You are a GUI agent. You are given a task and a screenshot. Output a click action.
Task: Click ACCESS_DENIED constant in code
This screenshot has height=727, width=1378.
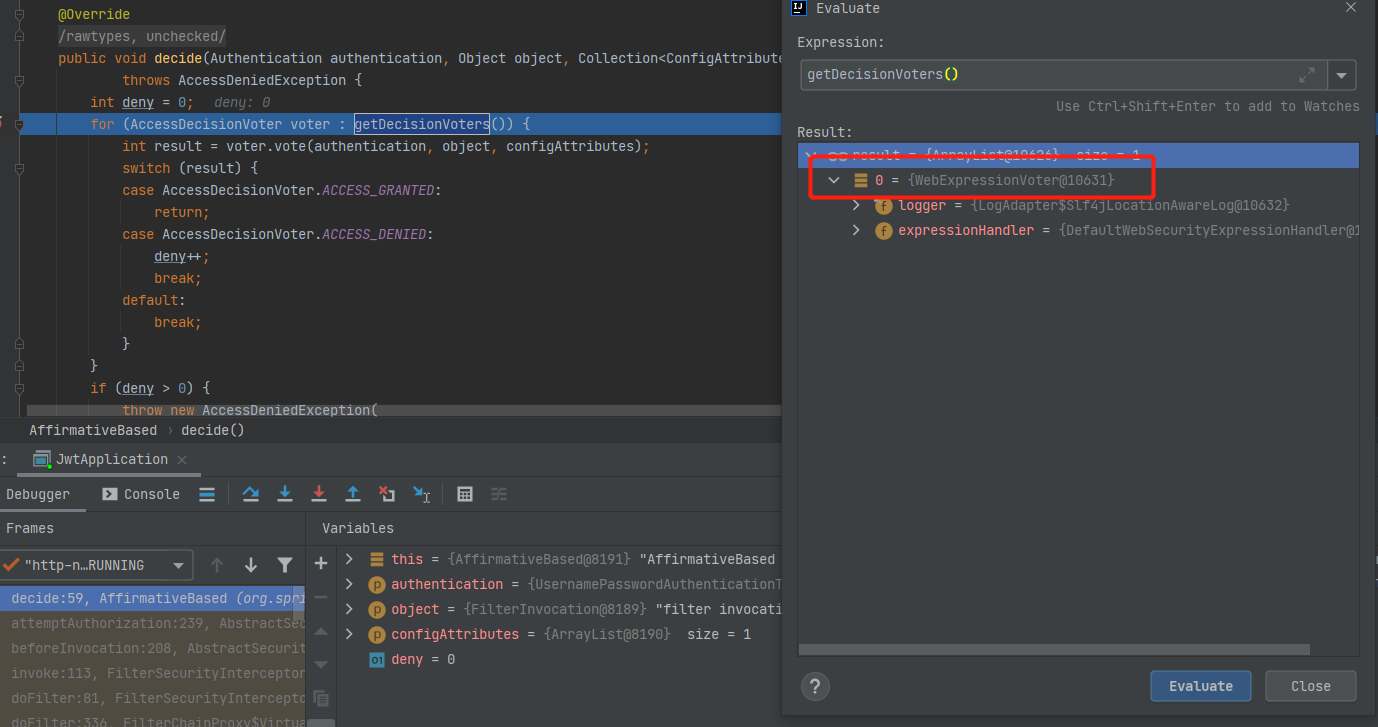click(375, 234)
